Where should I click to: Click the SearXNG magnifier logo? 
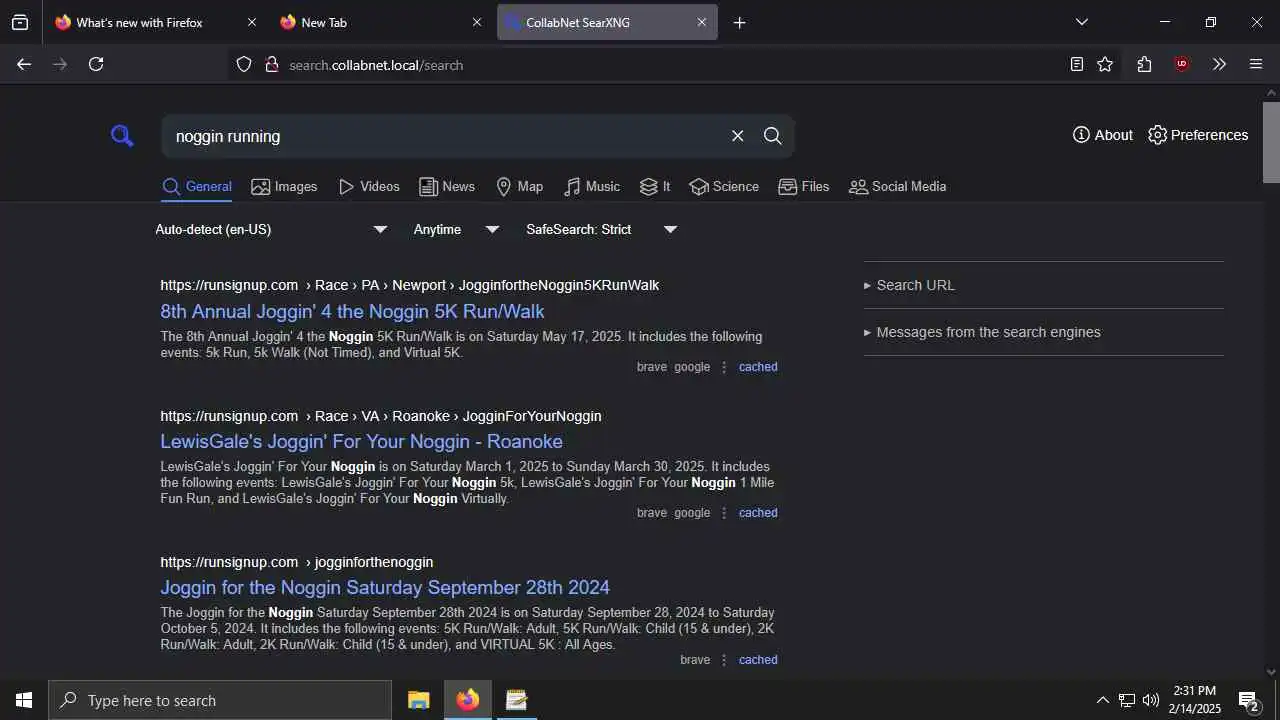tap(122, 136)
